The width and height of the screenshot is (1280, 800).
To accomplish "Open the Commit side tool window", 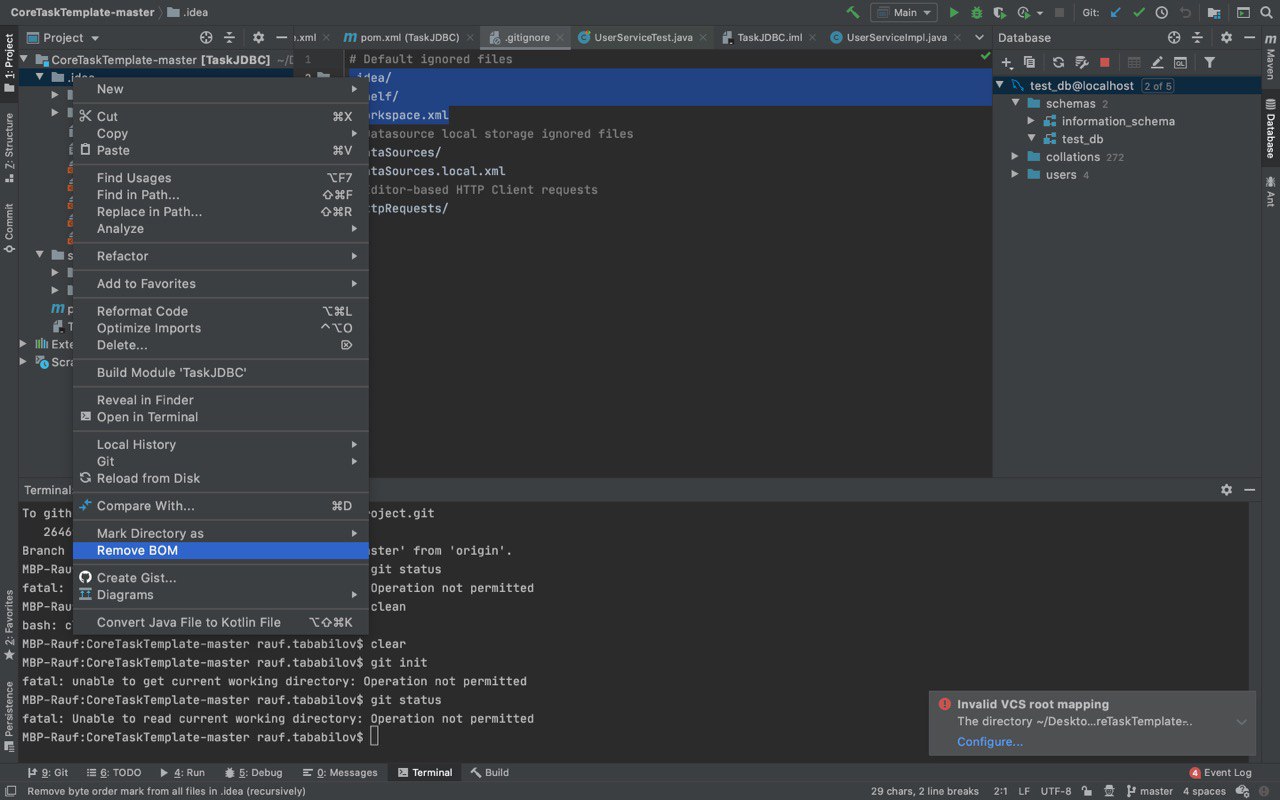I will tap(9, 228).
